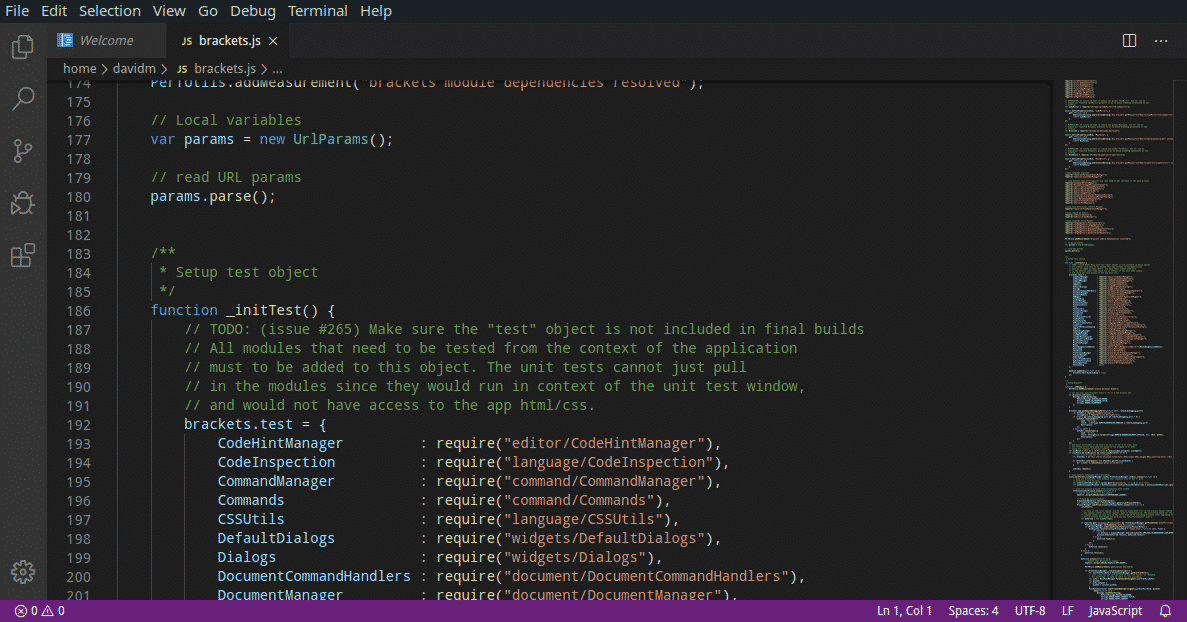Open the Explorer view in activity bar
The height and width of the screenshot is (622, 1187).
(22, 47)
